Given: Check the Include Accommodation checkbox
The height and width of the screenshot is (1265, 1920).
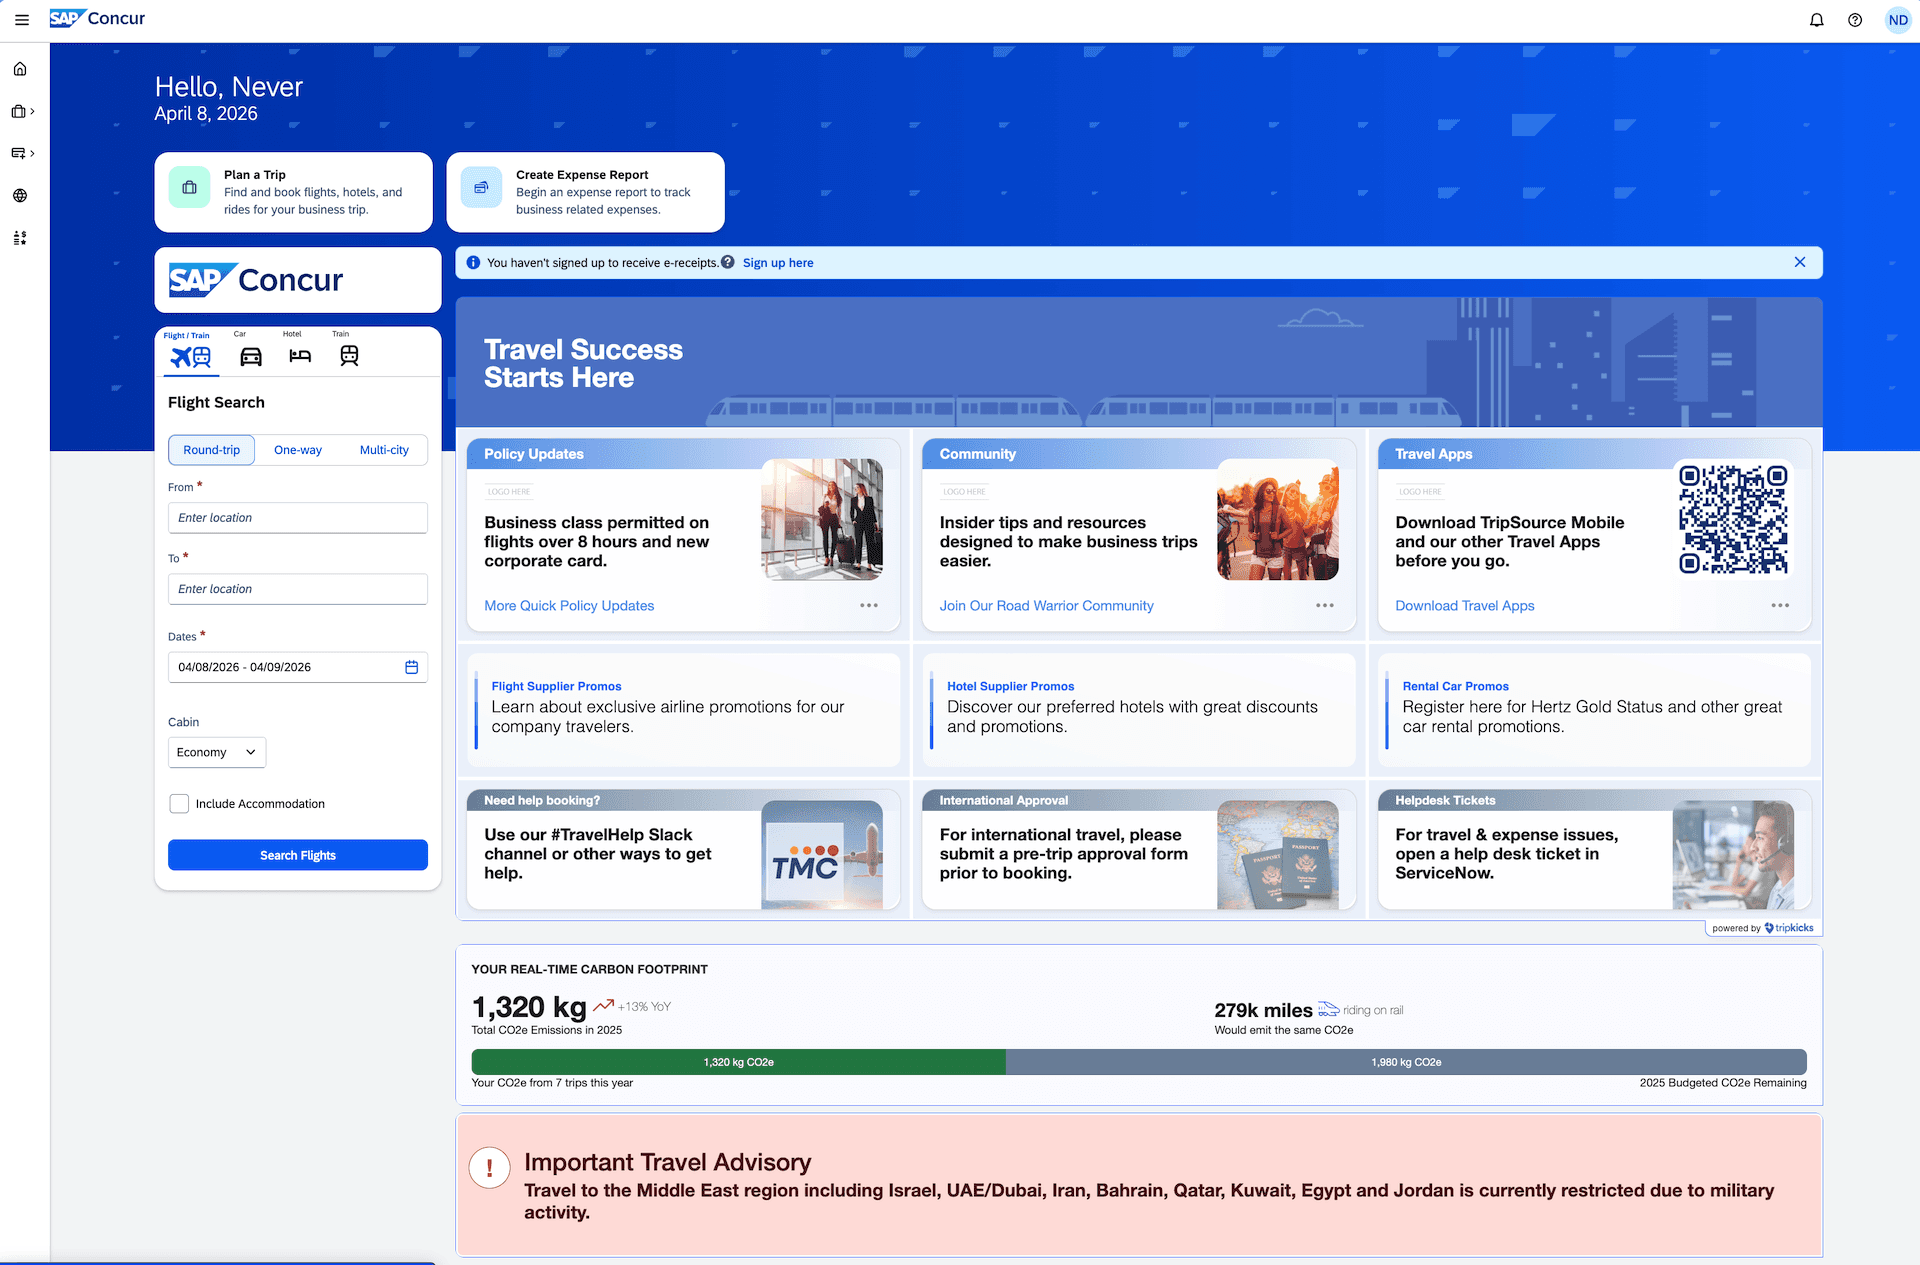Looking at the screenshot, I should pyautogui.click(x=179, y=804).
